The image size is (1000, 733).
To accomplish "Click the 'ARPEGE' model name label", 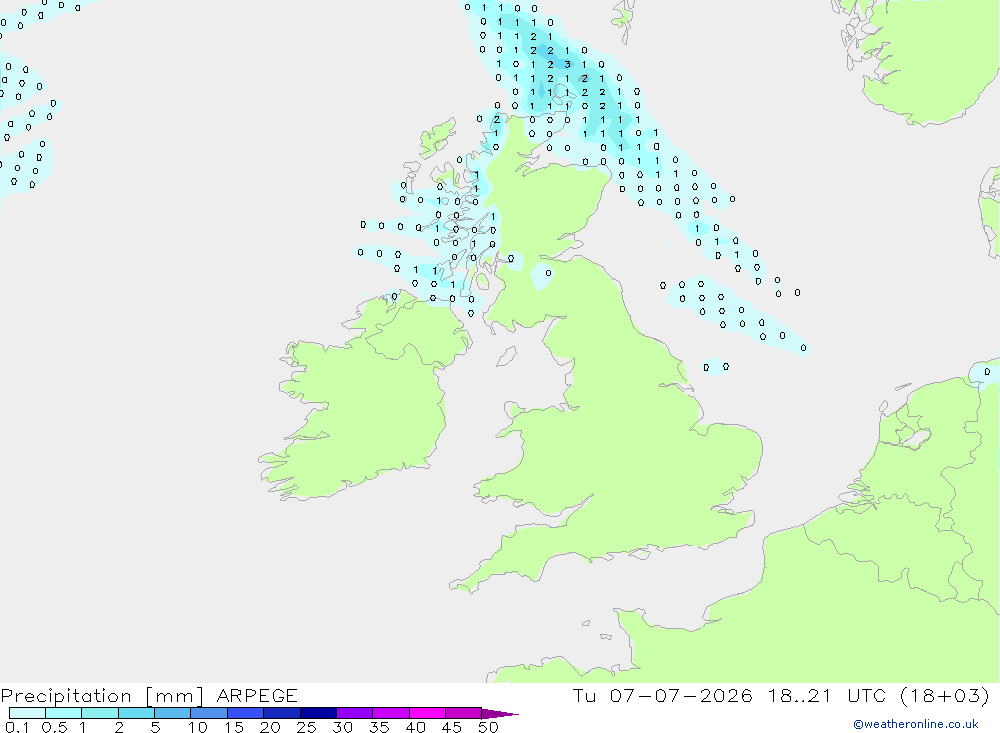I will coord(257,695).
